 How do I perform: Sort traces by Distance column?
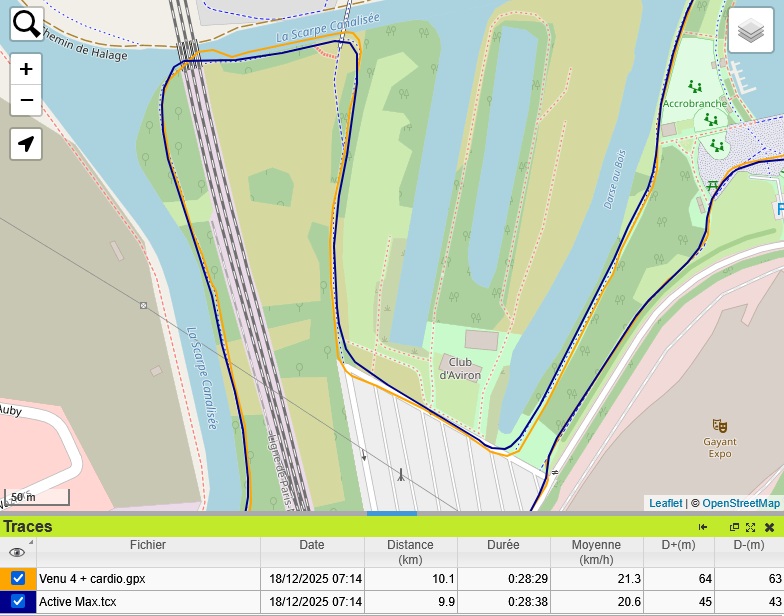410,552
